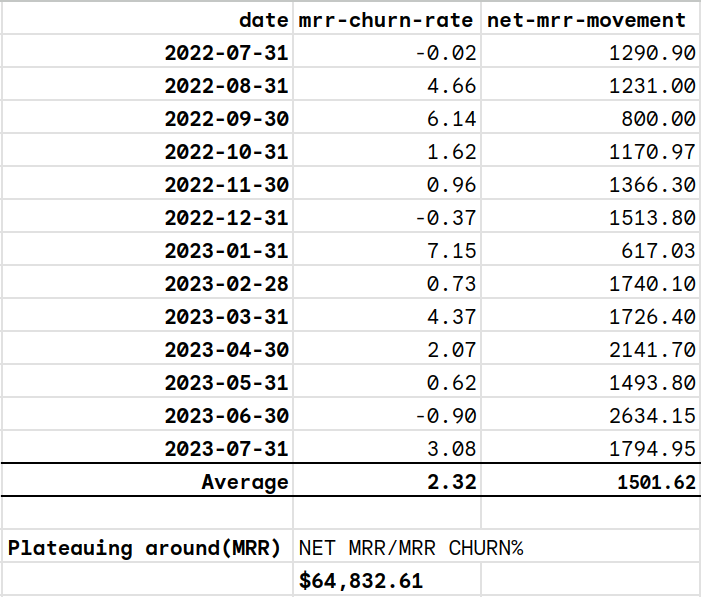Image resolution: width=701 pixels, height=597 pixels.
Task: Select churn rate cell showing 1.62
Action: tap(387, 151)
